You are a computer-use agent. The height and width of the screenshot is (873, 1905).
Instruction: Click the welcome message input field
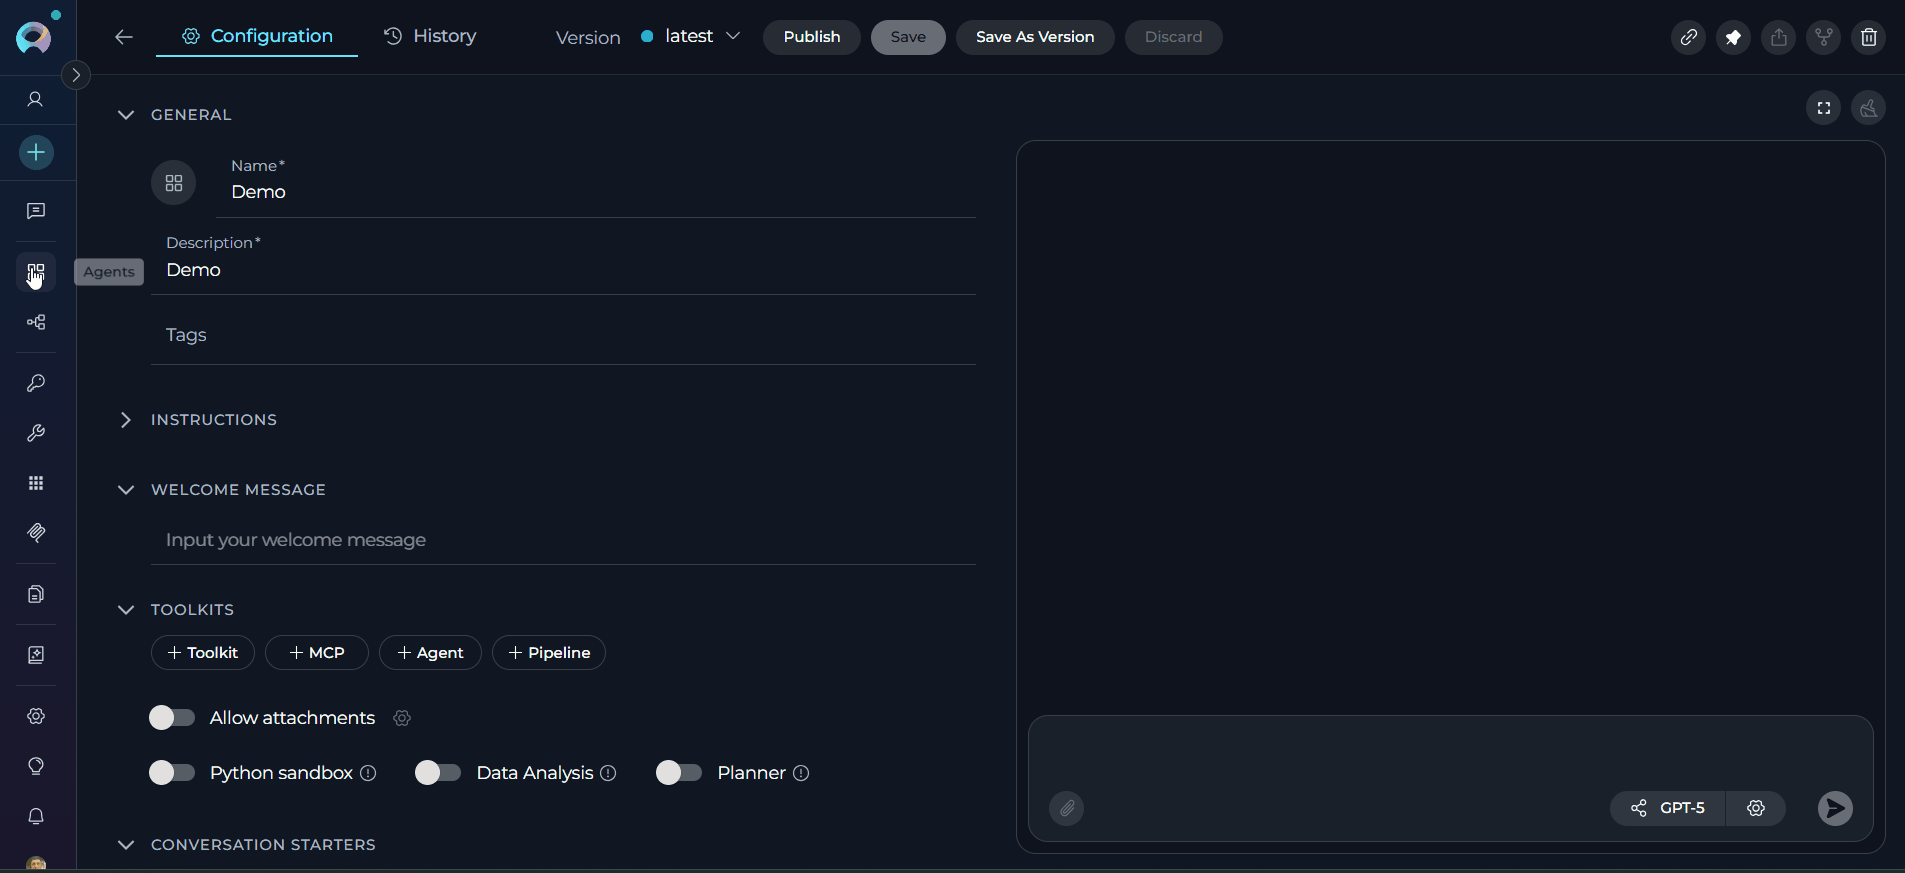[562, 540]
